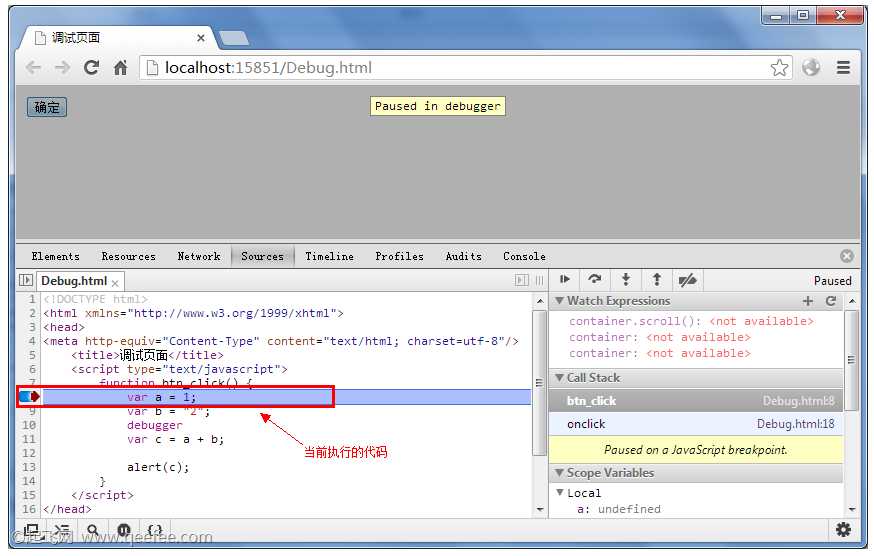Open the Console tab
The height and width of the screenshot is (556, 874).
[x=524, y=256]
